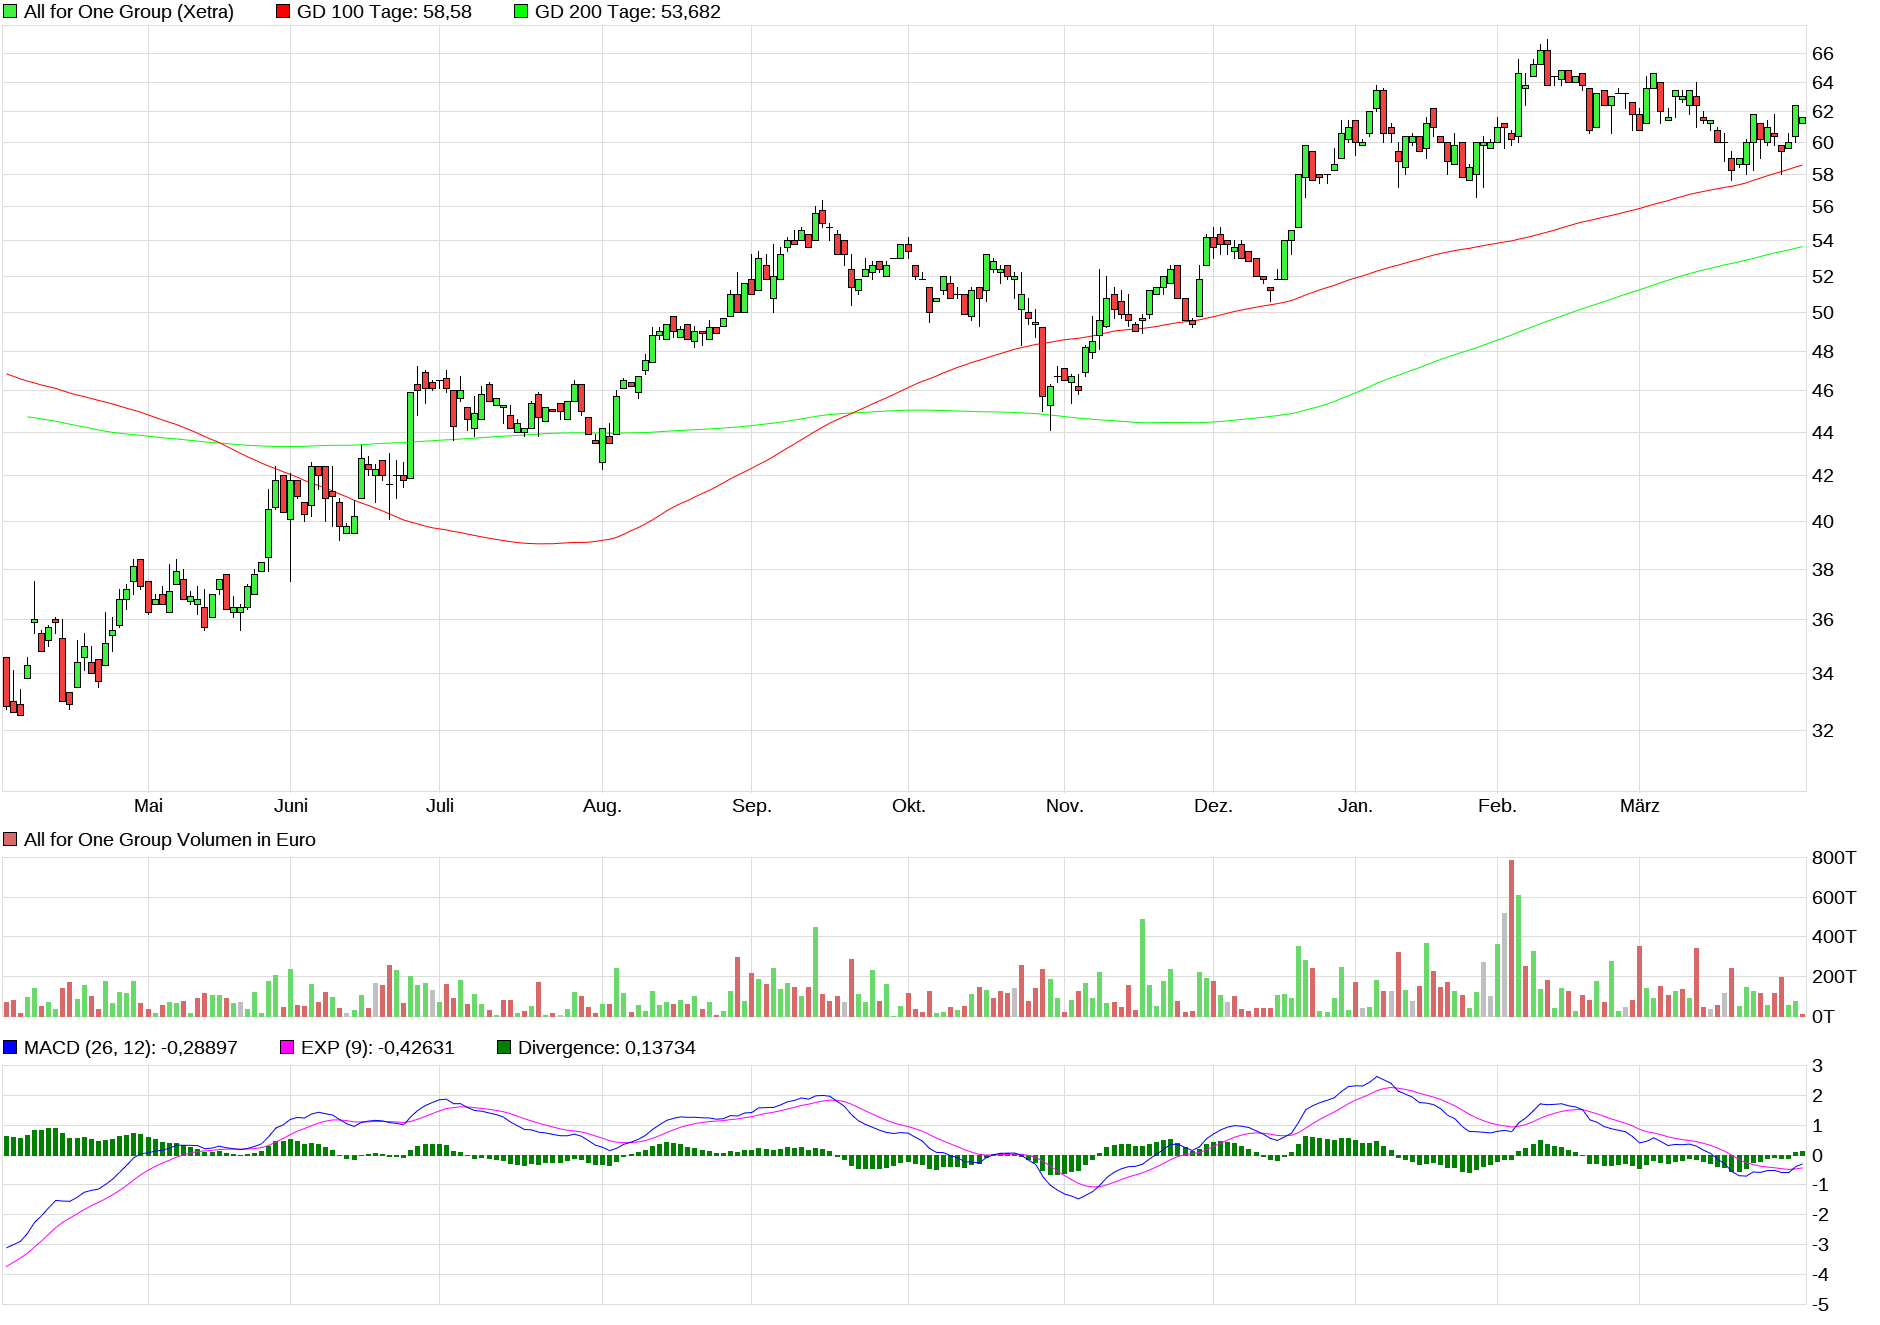Select the 'Divergence: 0,13734' indicator label

pos(606,1048)
